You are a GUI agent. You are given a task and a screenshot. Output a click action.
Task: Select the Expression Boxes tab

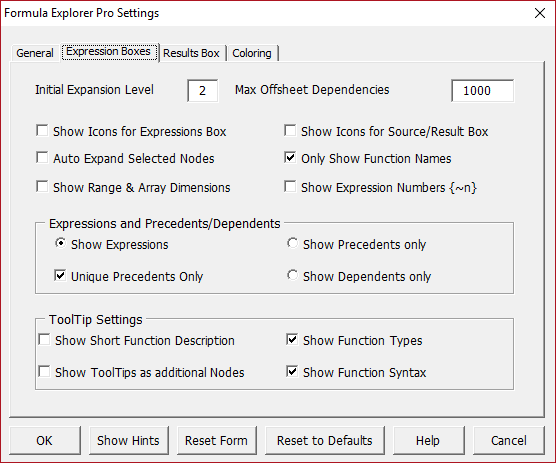(109, 52)
